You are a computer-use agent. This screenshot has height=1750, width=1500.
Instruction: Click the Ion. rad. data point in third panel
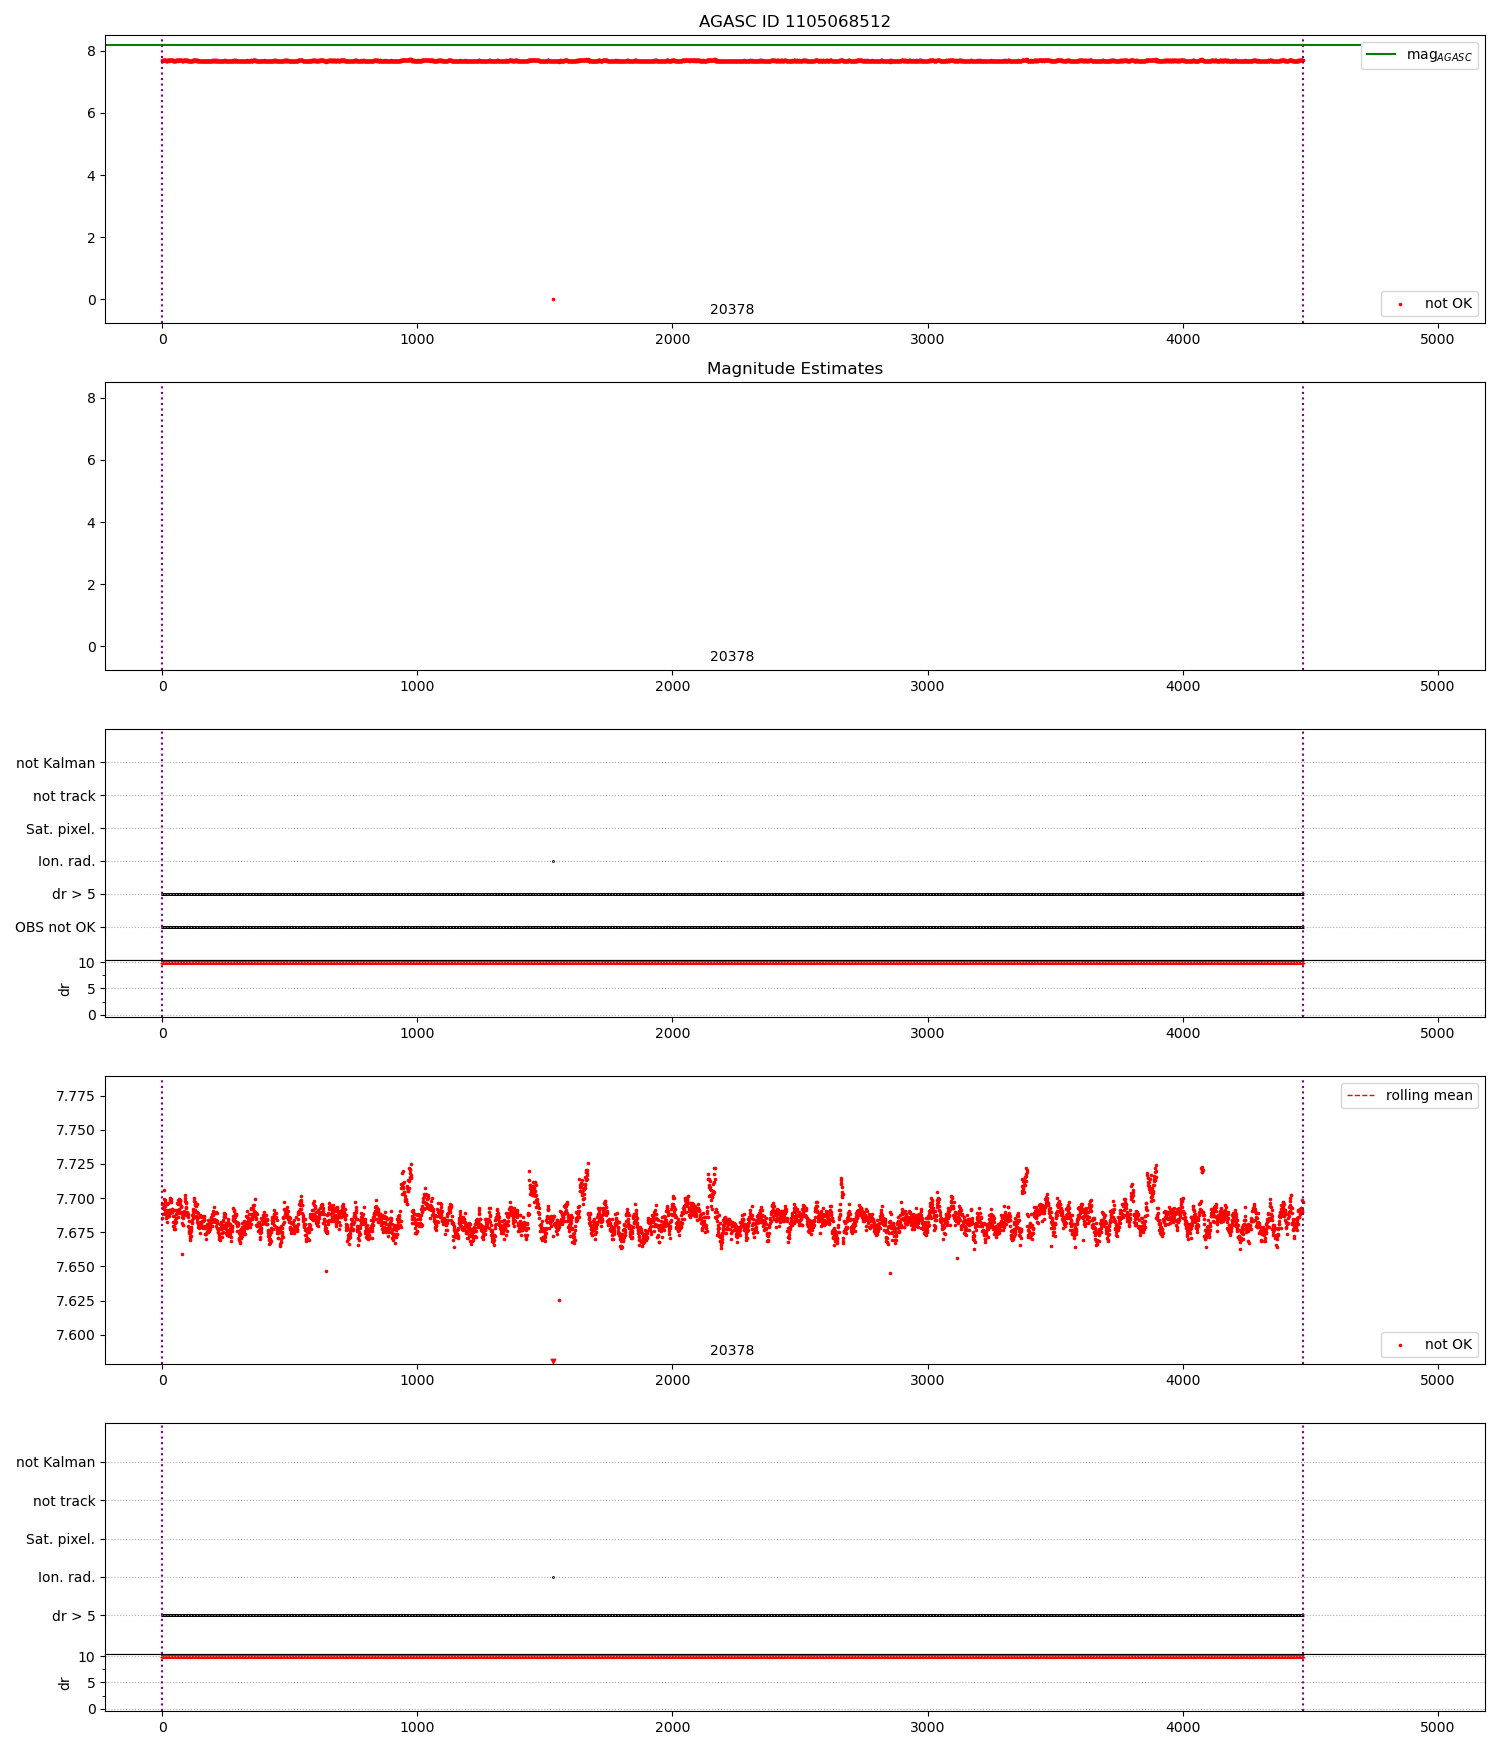click(553, 861)
